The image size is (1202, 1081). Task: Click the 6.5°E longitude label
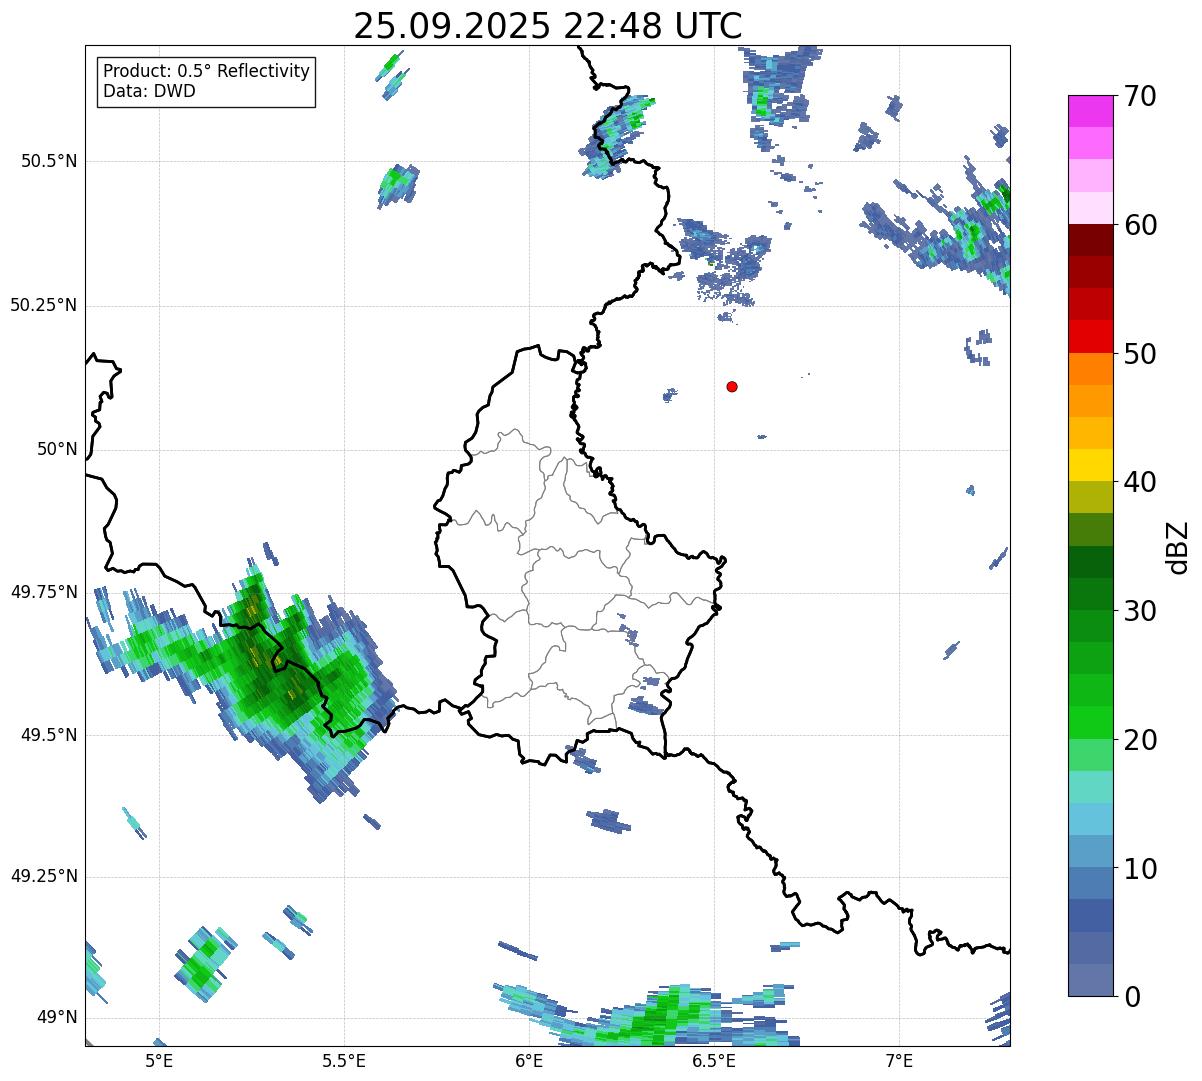point(714,1060)
